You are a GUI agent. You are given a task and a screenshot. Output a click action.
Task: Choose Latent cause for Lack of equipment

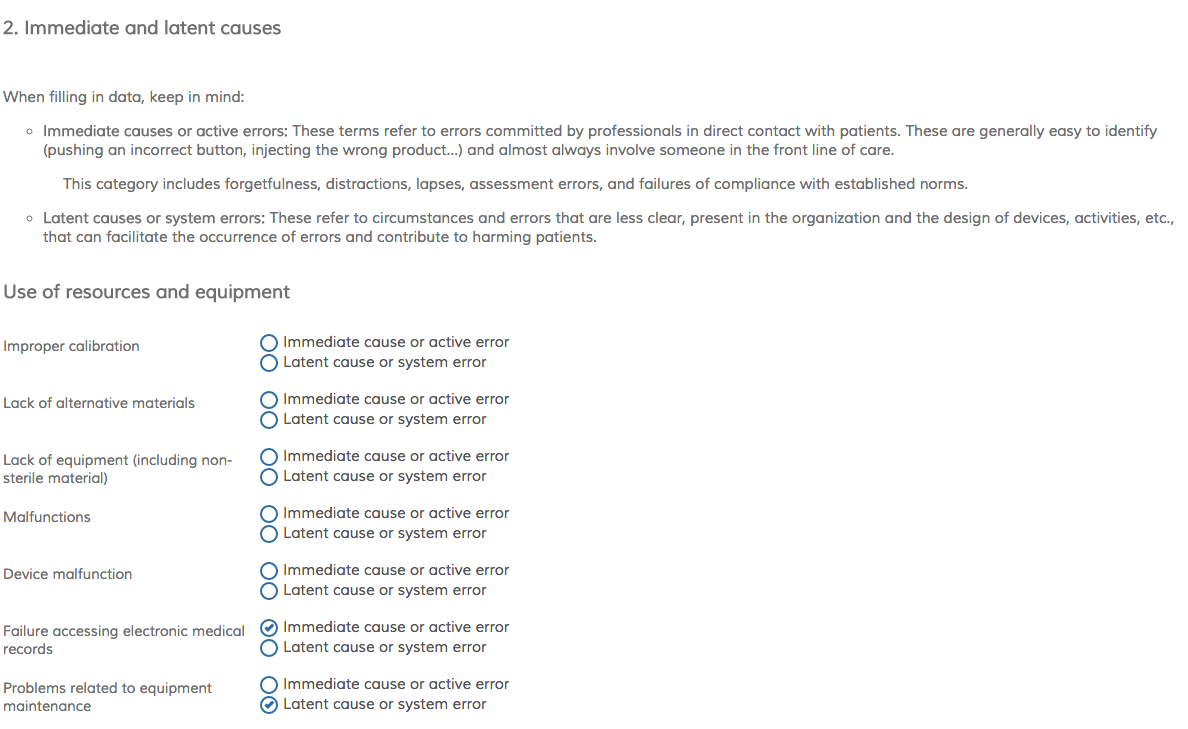[269, 477]
